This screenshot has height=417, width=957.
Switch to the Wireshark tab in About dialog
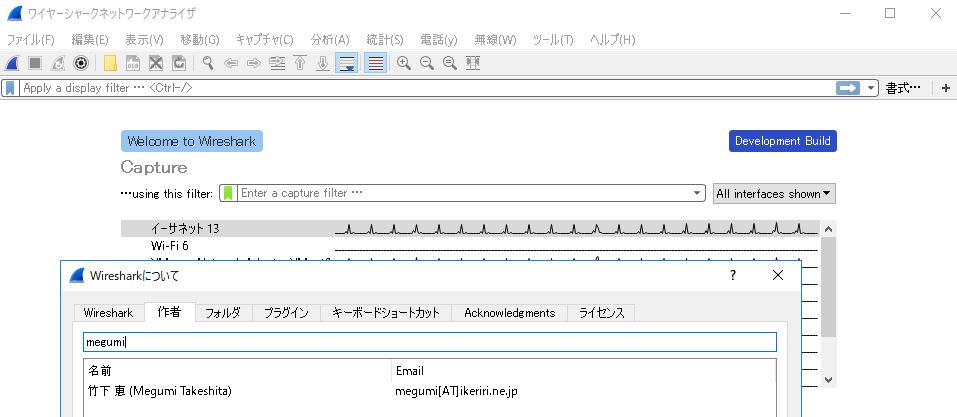coord(109,313)
